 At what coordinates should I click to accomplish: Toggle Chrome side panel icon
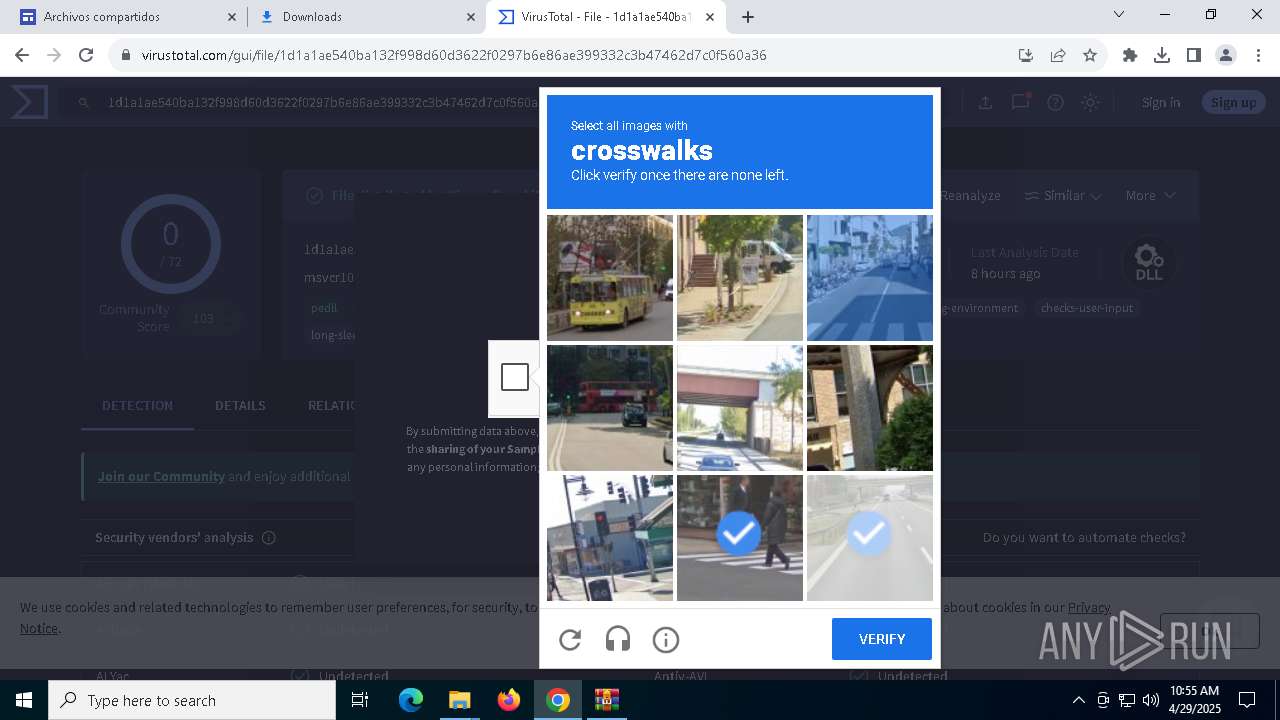point(1194,55)
